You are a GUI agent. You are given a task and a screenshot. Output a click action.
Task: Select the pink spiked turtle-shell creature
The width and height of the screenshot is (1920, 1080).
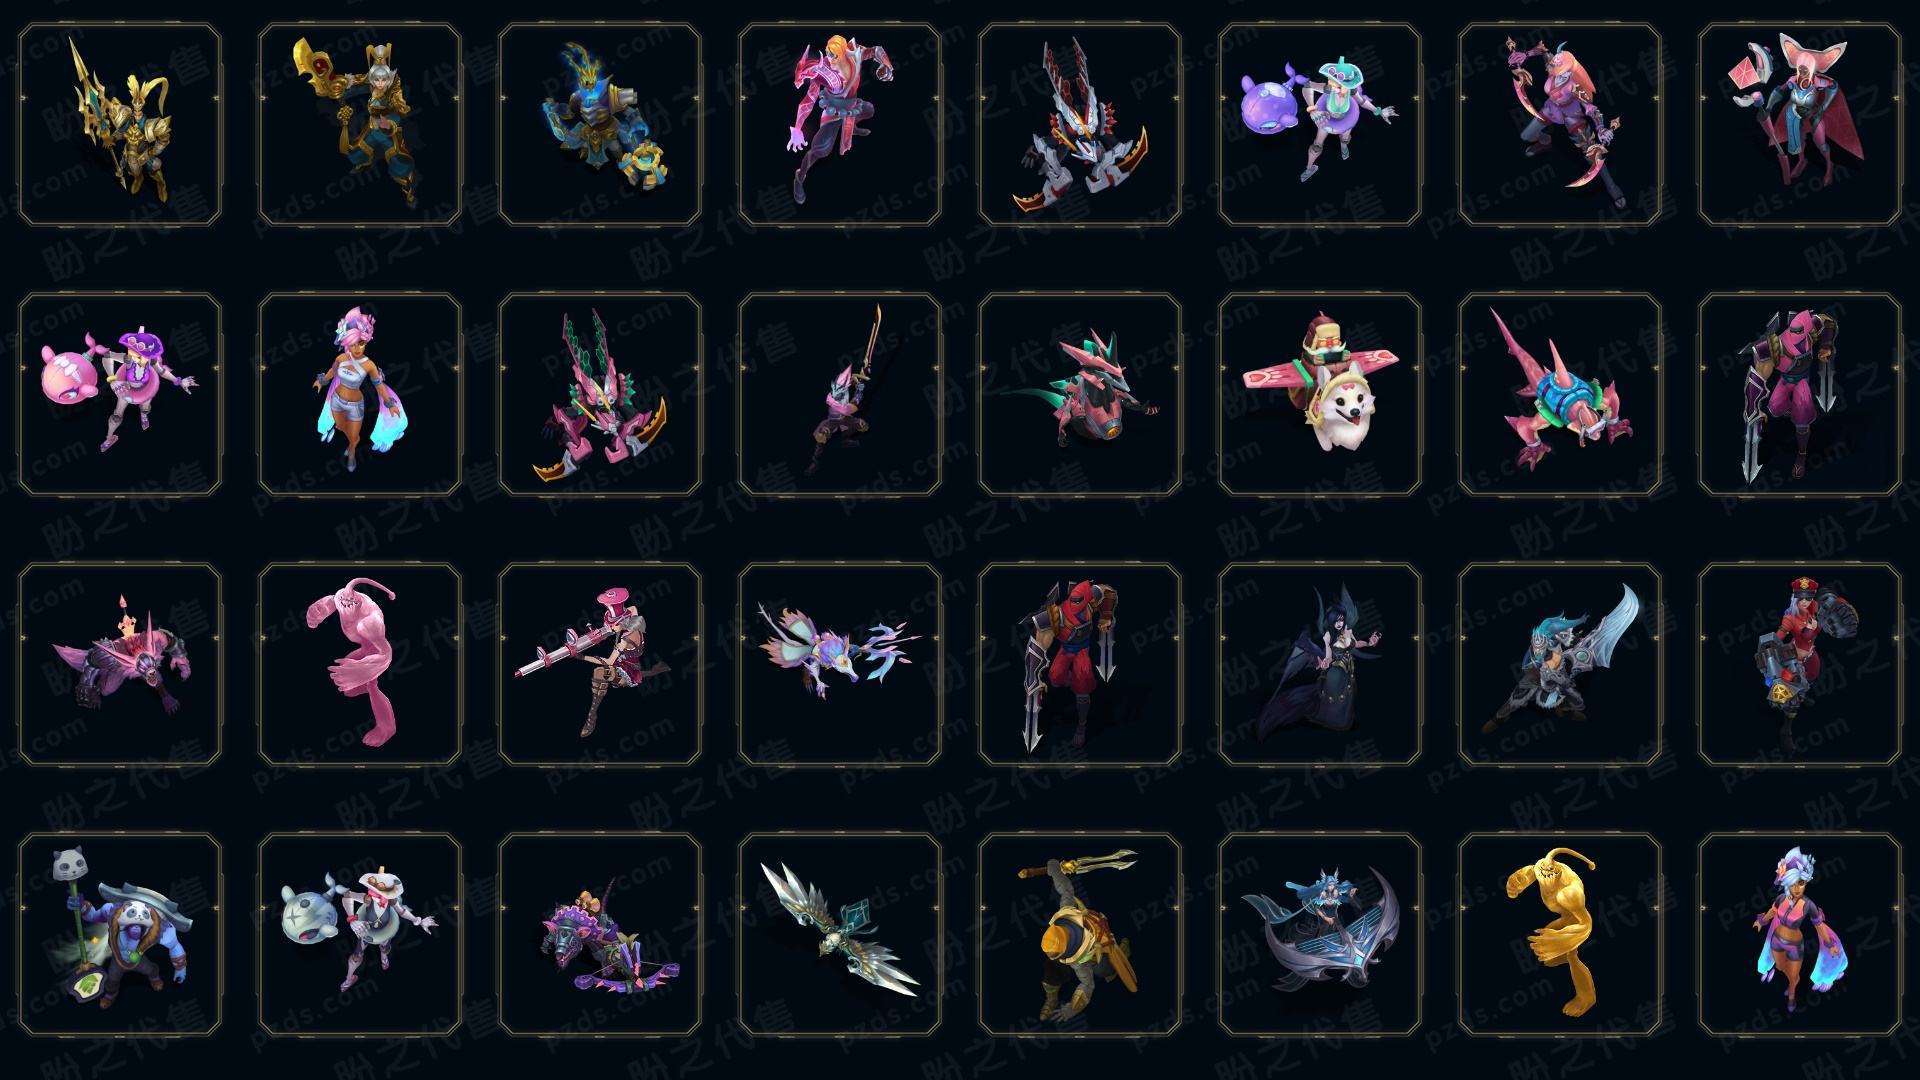[x=1560, y=394]
